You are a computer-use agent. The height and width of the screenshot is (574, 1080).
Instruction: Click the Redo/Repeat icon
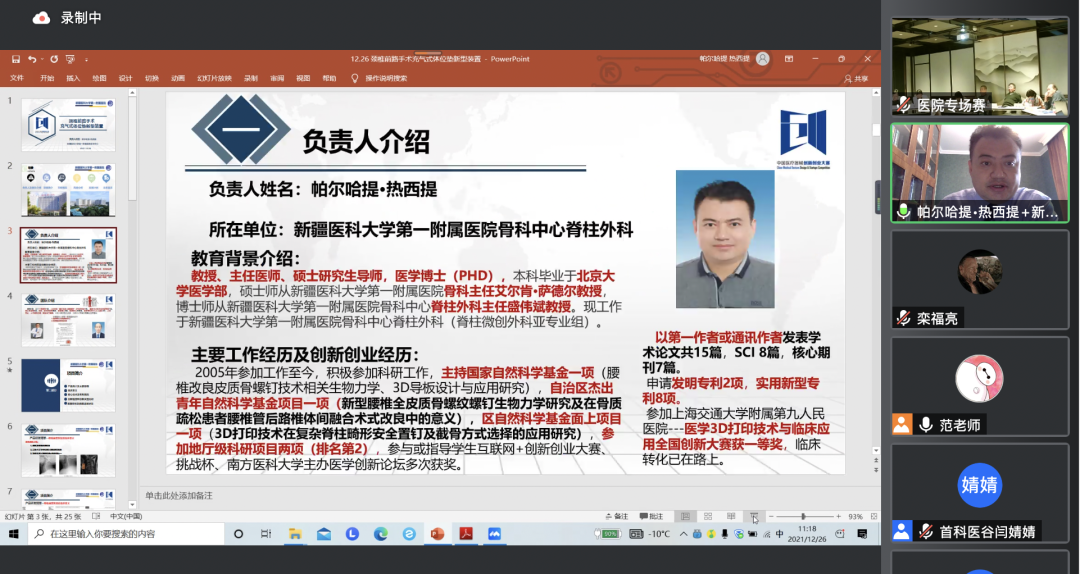click(54, 59)
